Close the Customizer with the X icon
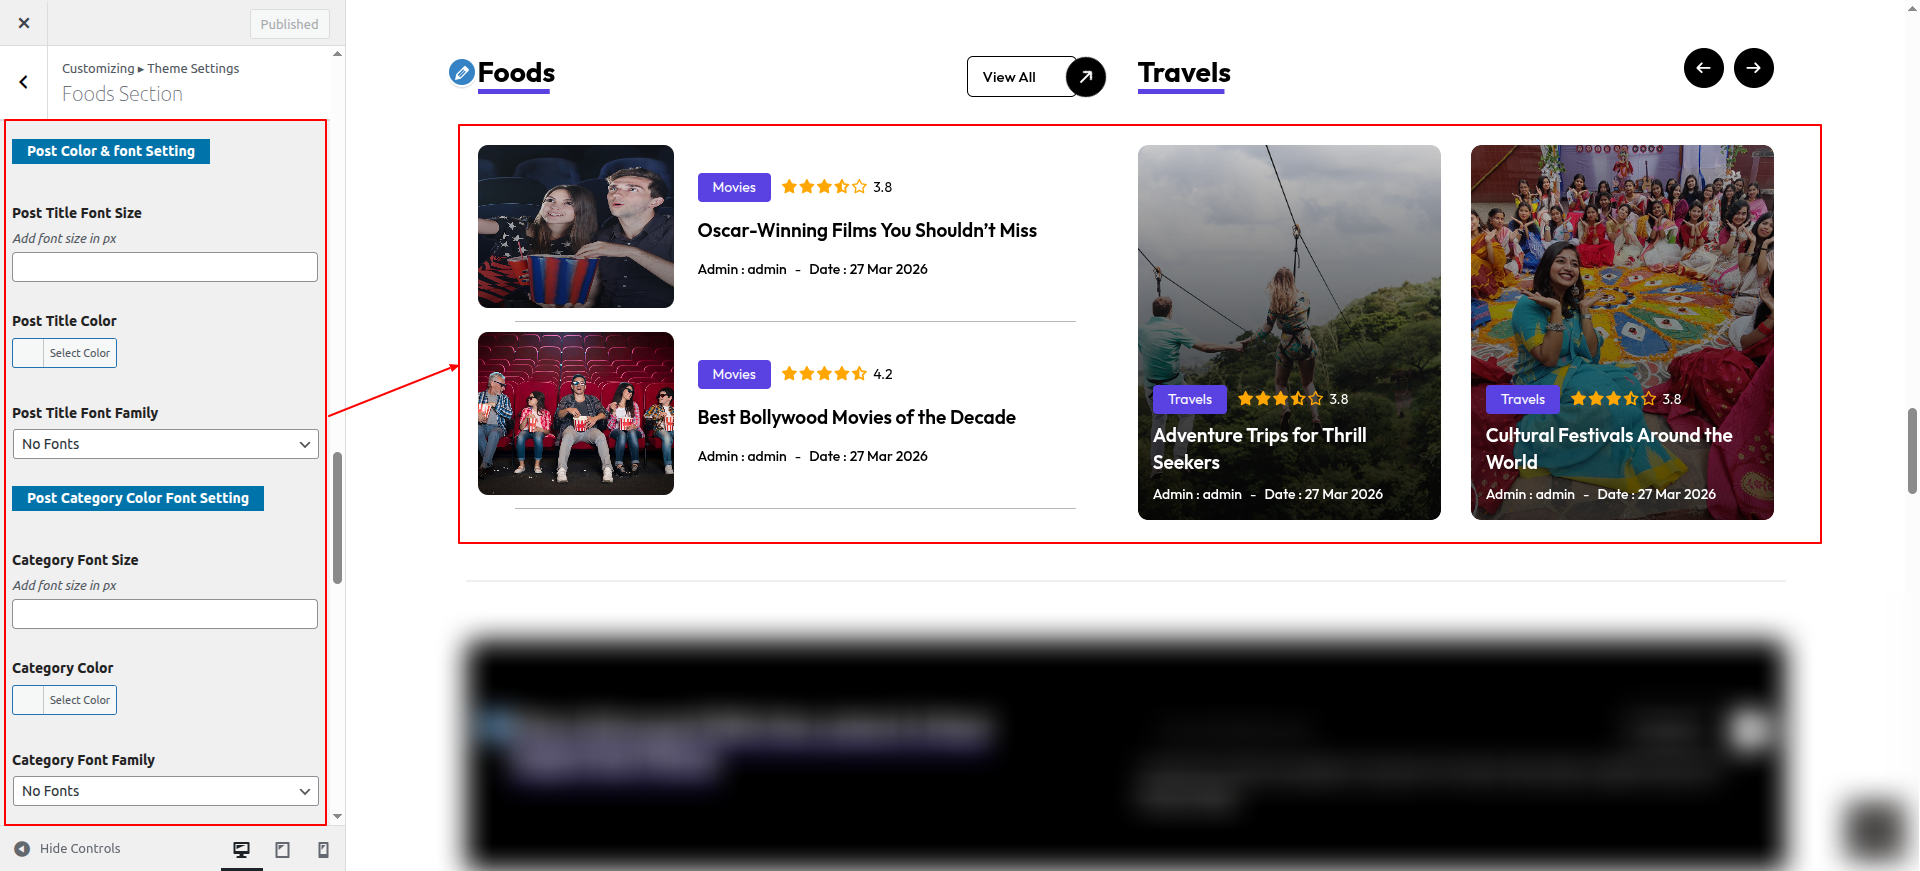 click(24, 23)
